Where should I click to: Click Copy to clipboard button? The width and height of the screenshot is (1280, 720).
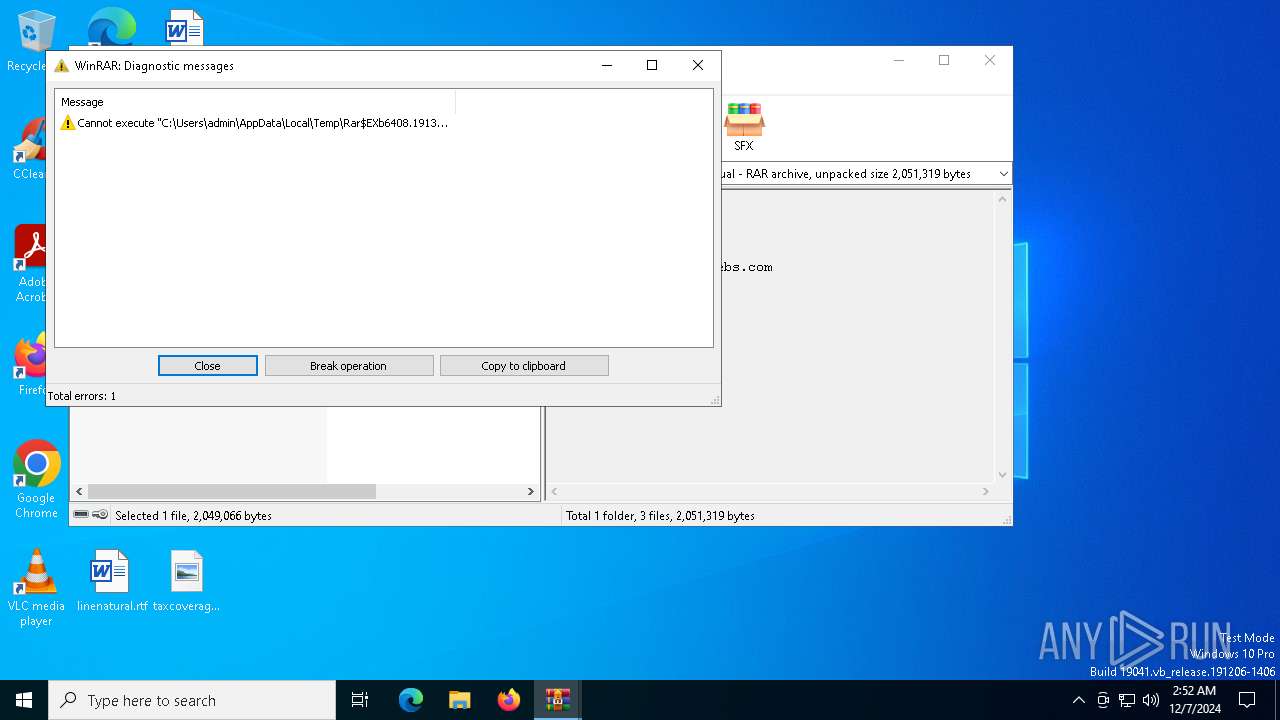point(524,366)
